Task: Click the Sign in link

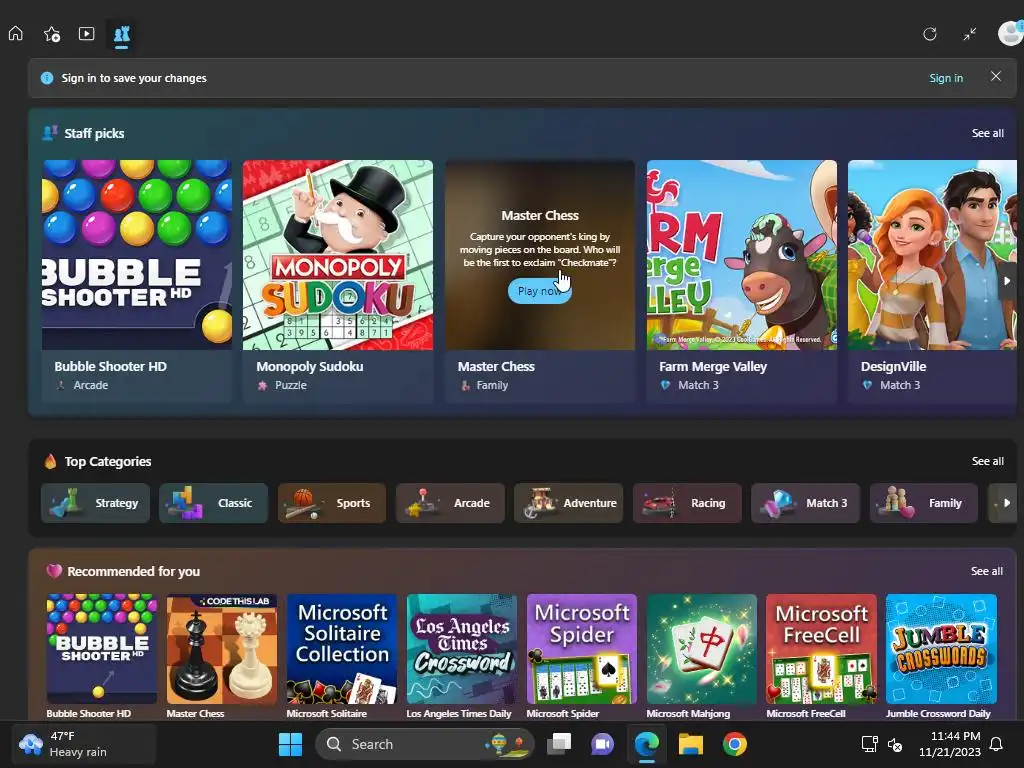Action: (x=946, y=78)
